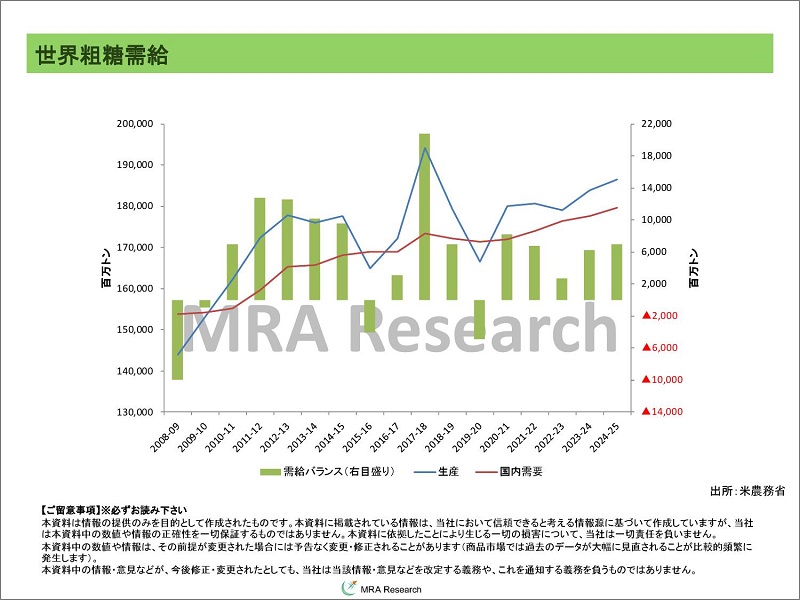Click the red 国内需要 legend line marker
The height and width of the screenshot is (600, 800).
click(486, 472)
